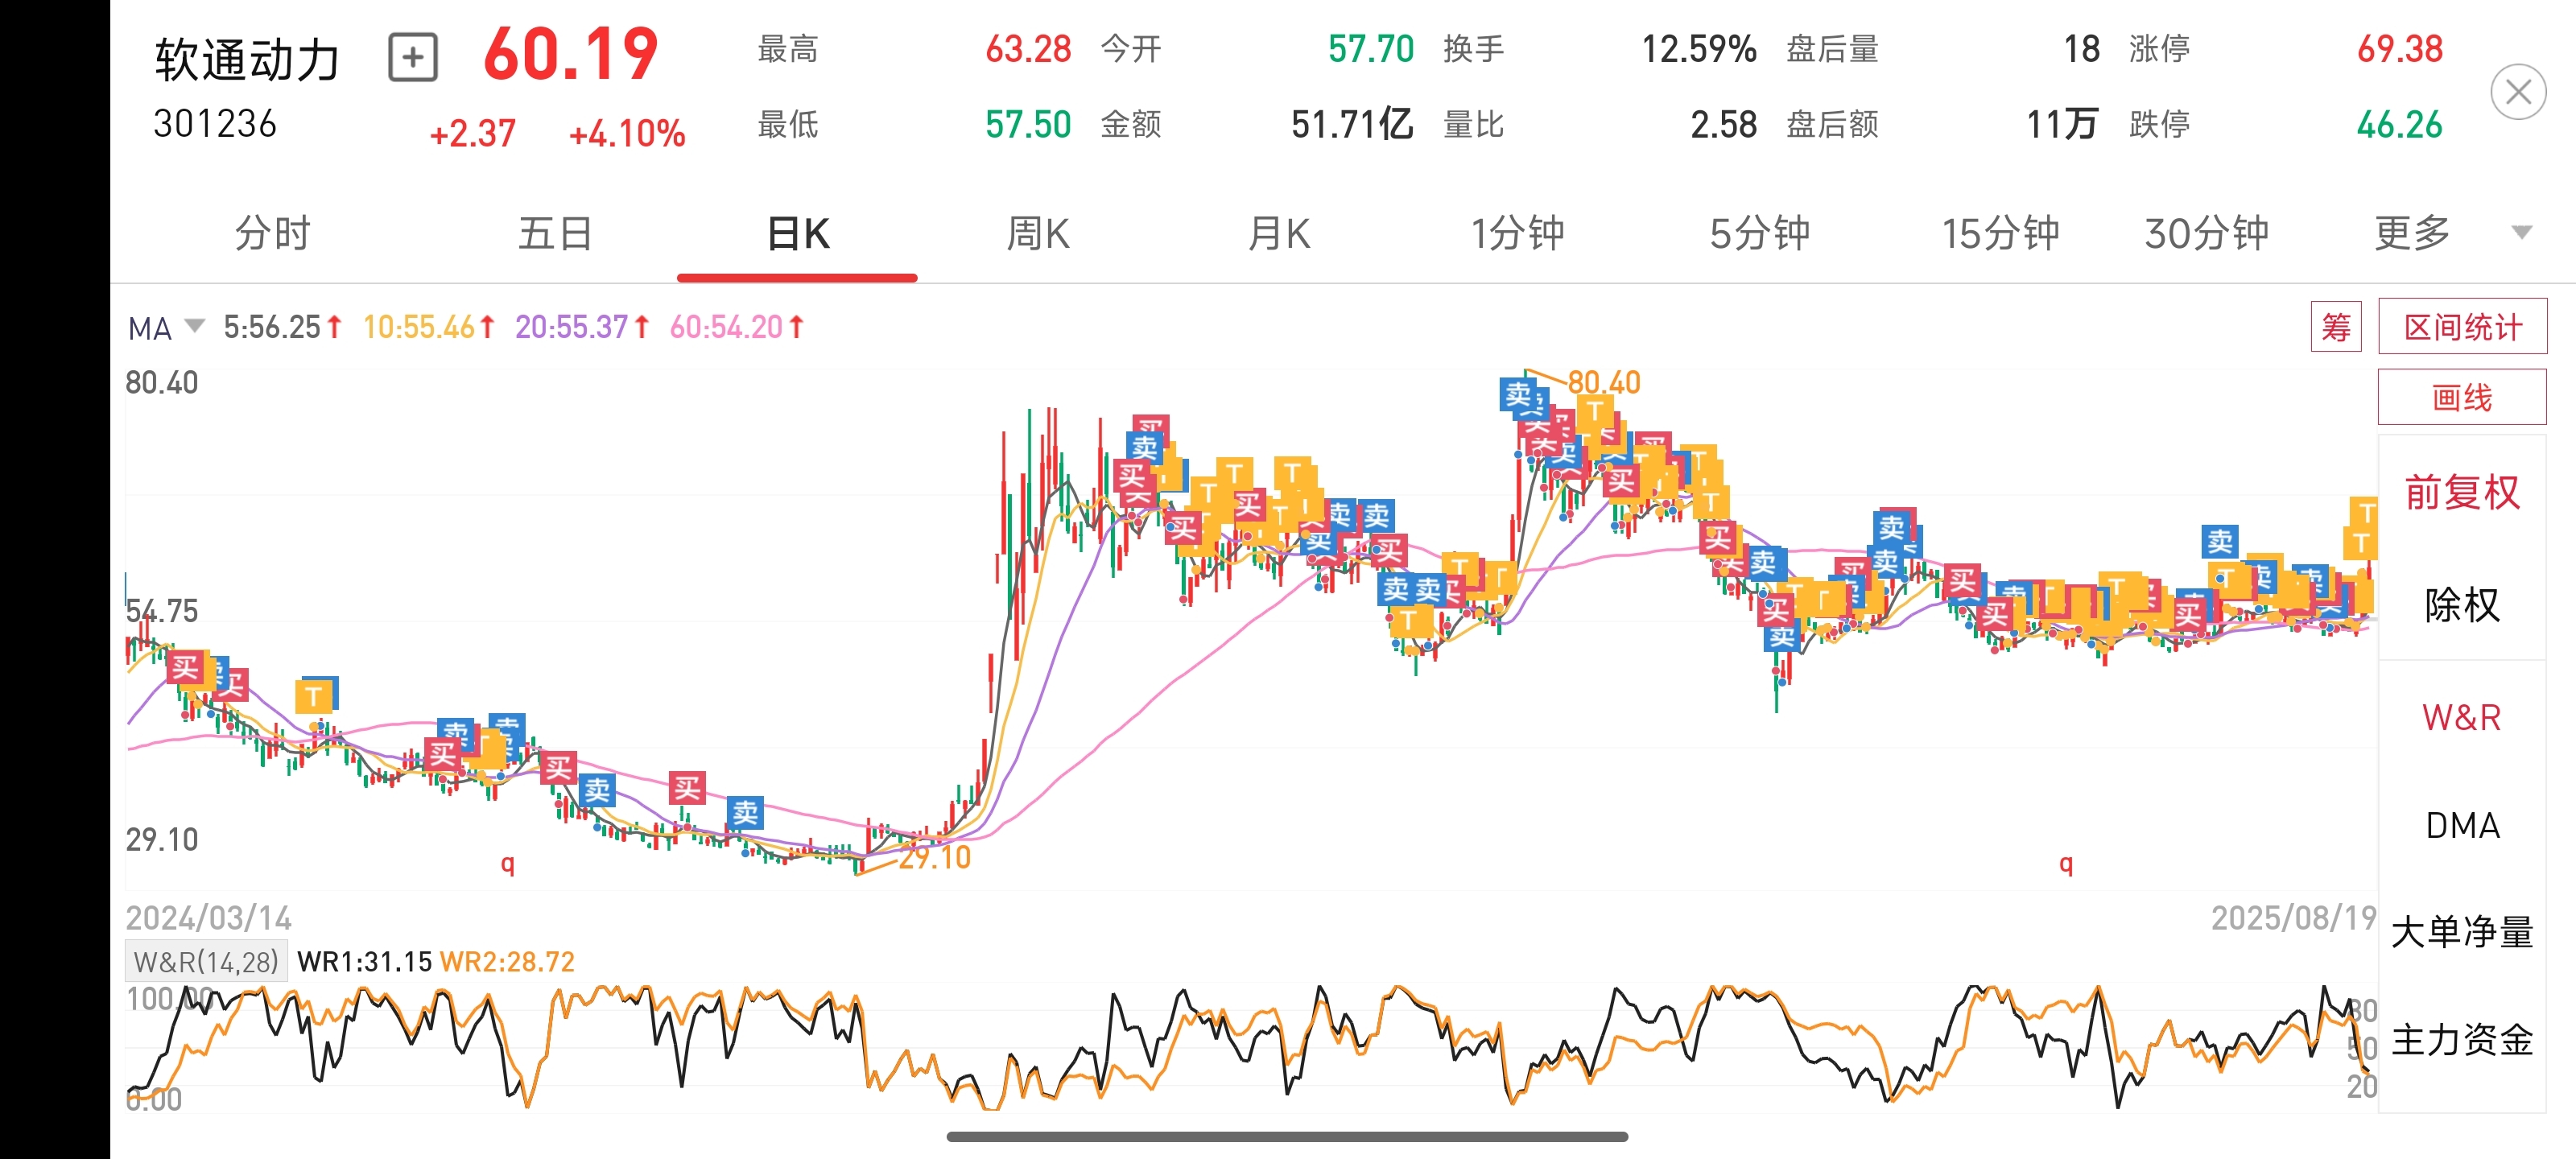Click the end date 2025/08/19

click(2293, 918)
